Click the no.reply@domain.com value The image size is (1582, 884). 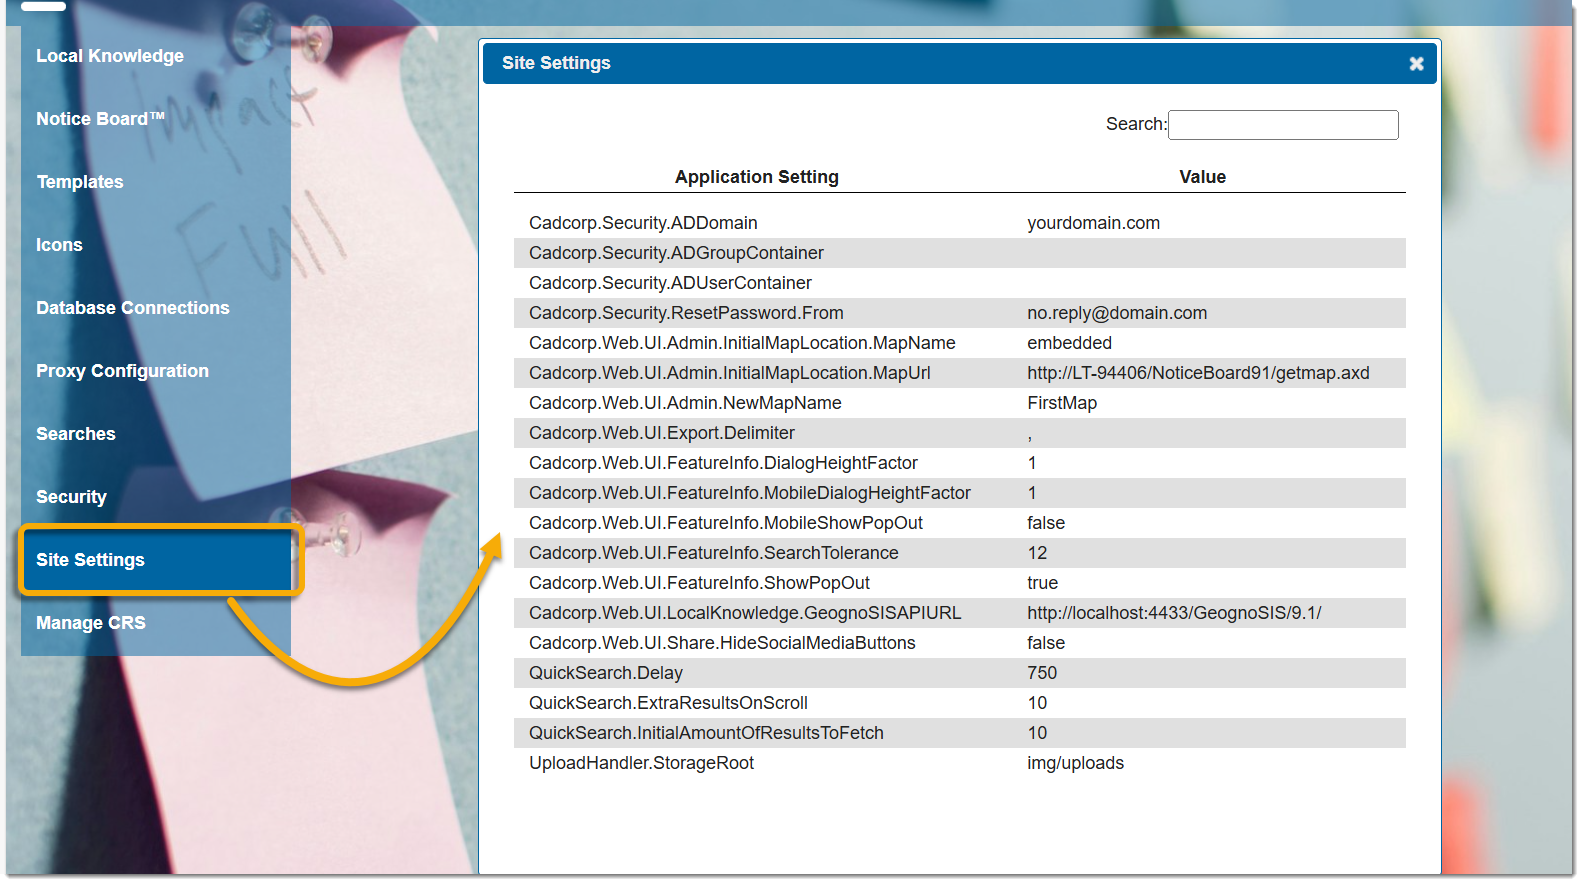[1117, 313]
